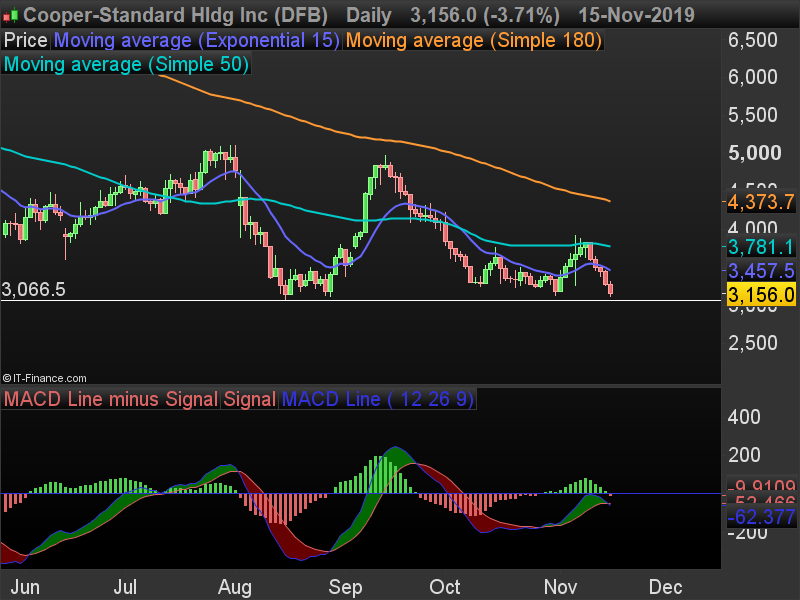Screen dimensions: 800x600
Task: Click the Dec label on time axis
Action: [x=665, y=587]
